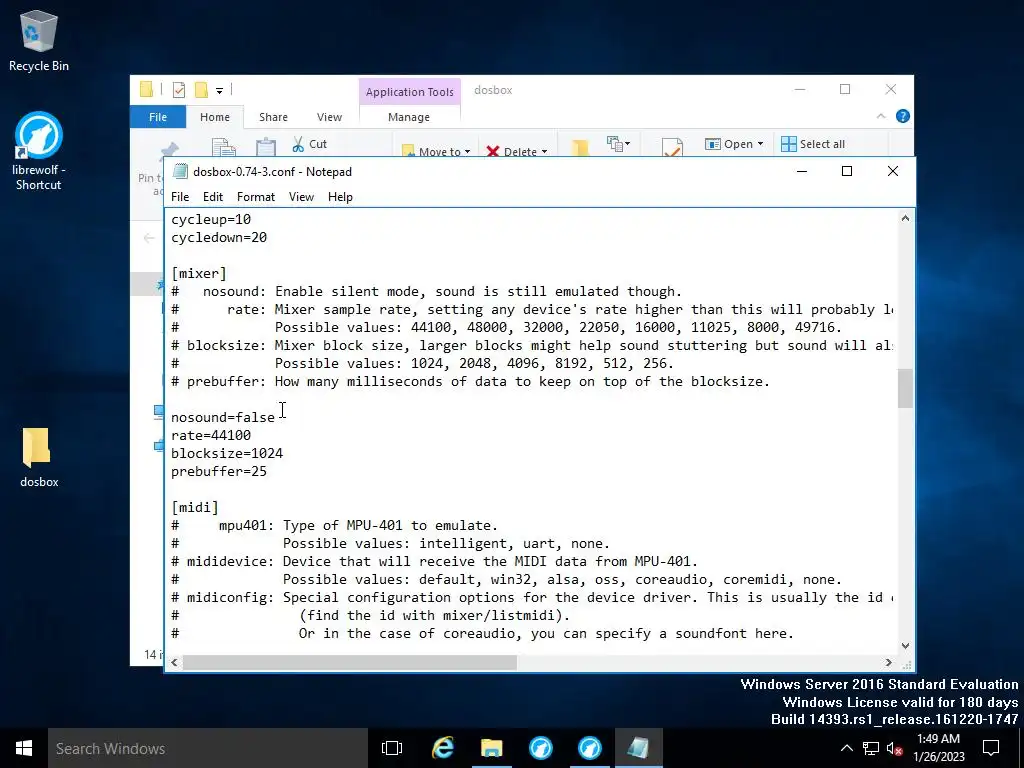Open Task View on the taskbar
The image size is (1024, 768).
(392, 748)
